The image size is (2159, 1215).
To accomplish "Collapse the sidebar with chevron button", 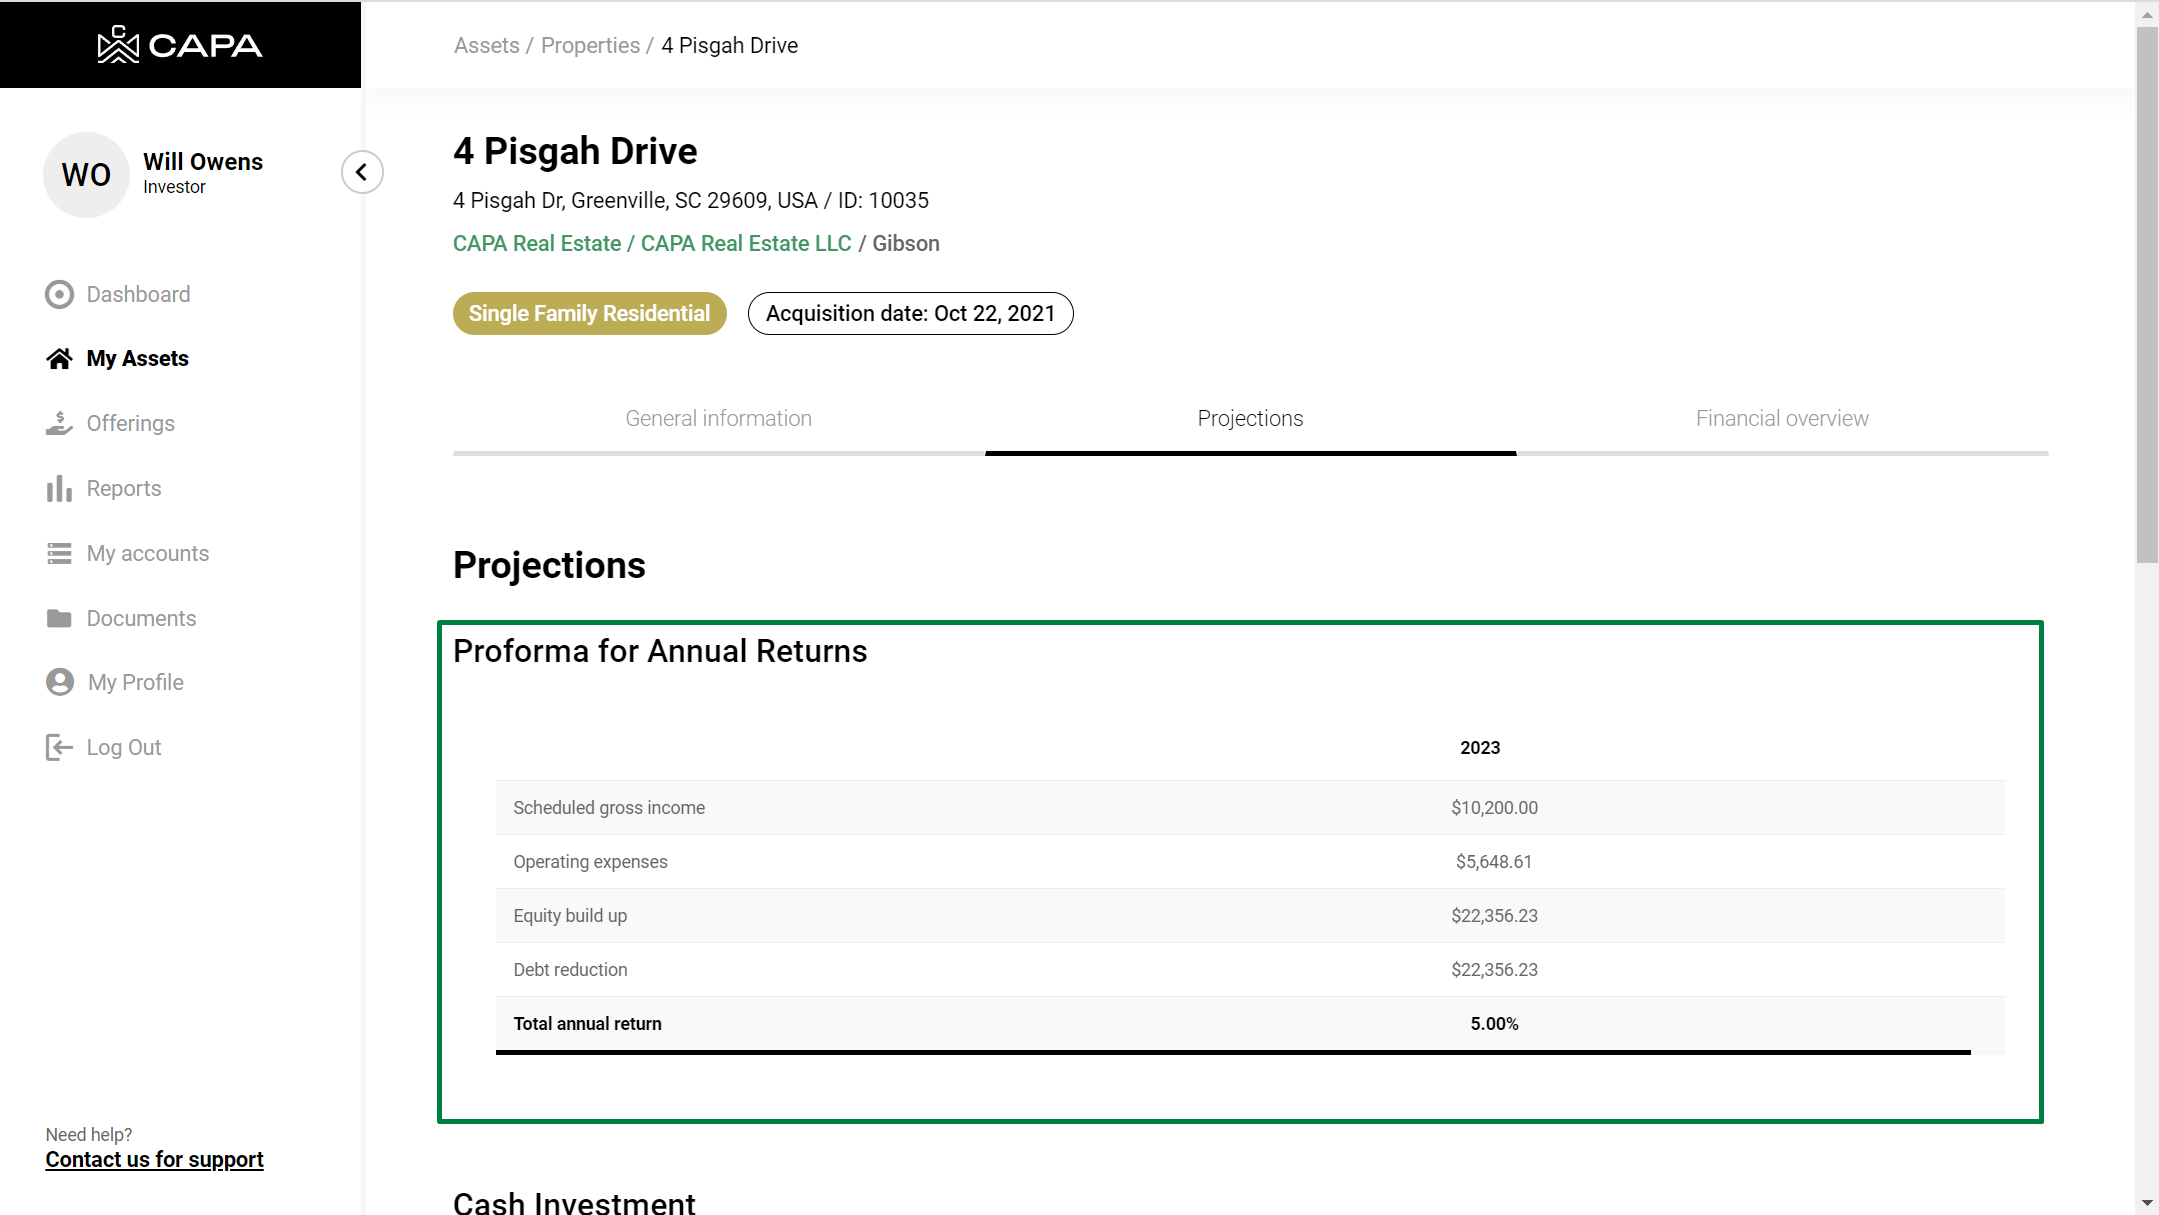I will point(362,172).
